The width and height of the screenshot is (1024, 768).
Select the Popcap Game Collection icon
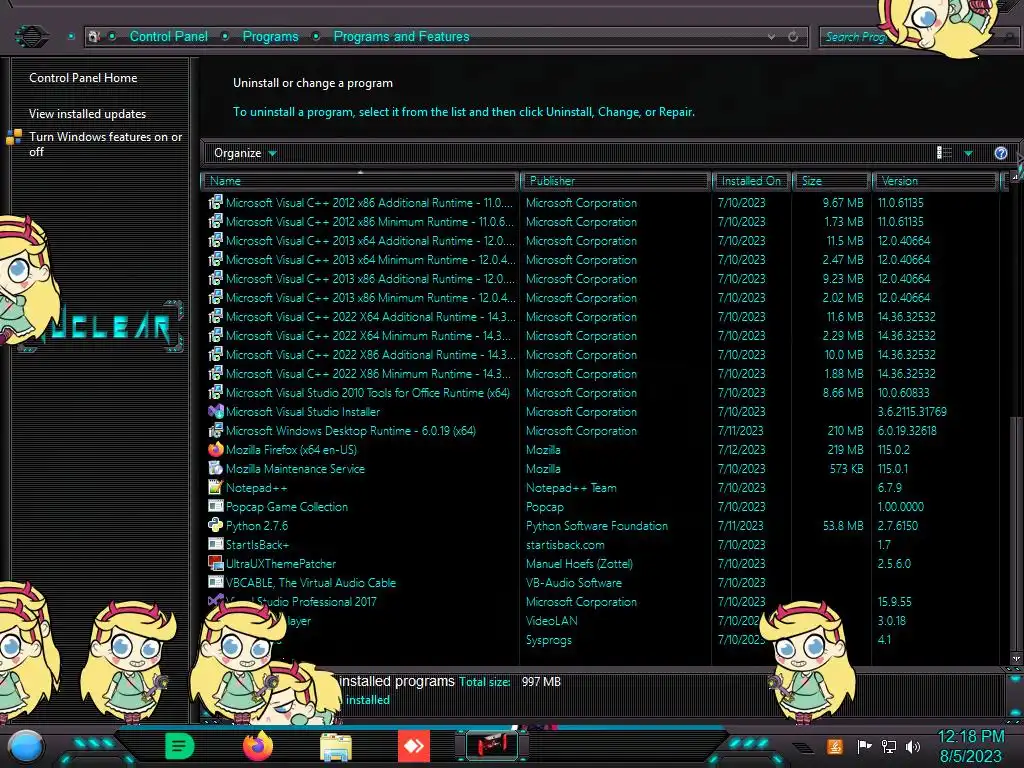pyautogui.click(x=216, y=506)
